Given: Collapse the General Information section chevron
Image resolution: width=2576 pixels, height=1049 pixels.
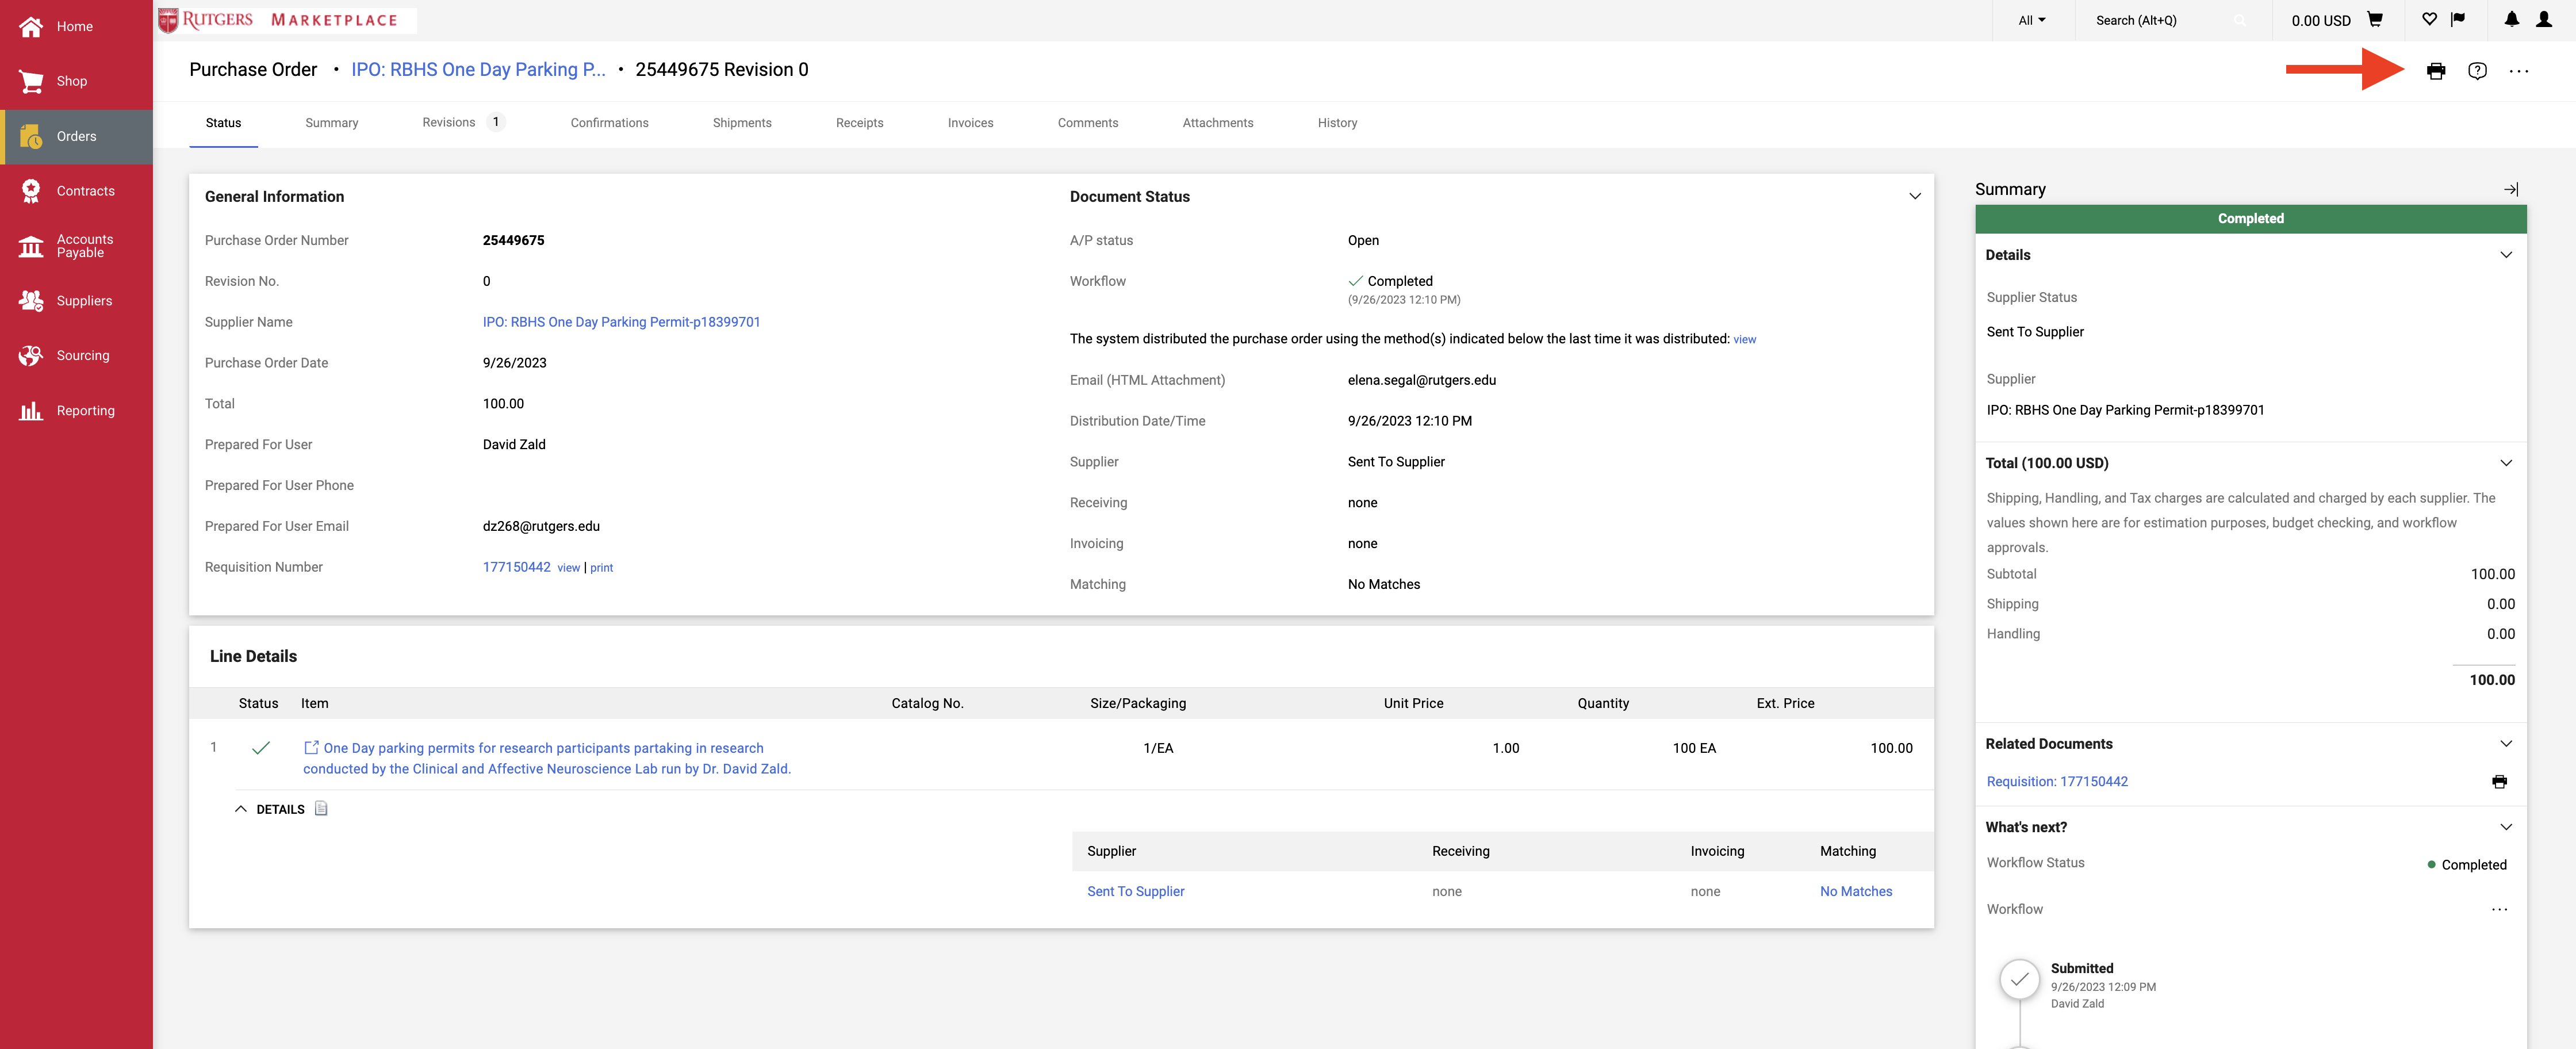Looking at the screenshot, I should 1915,196.
